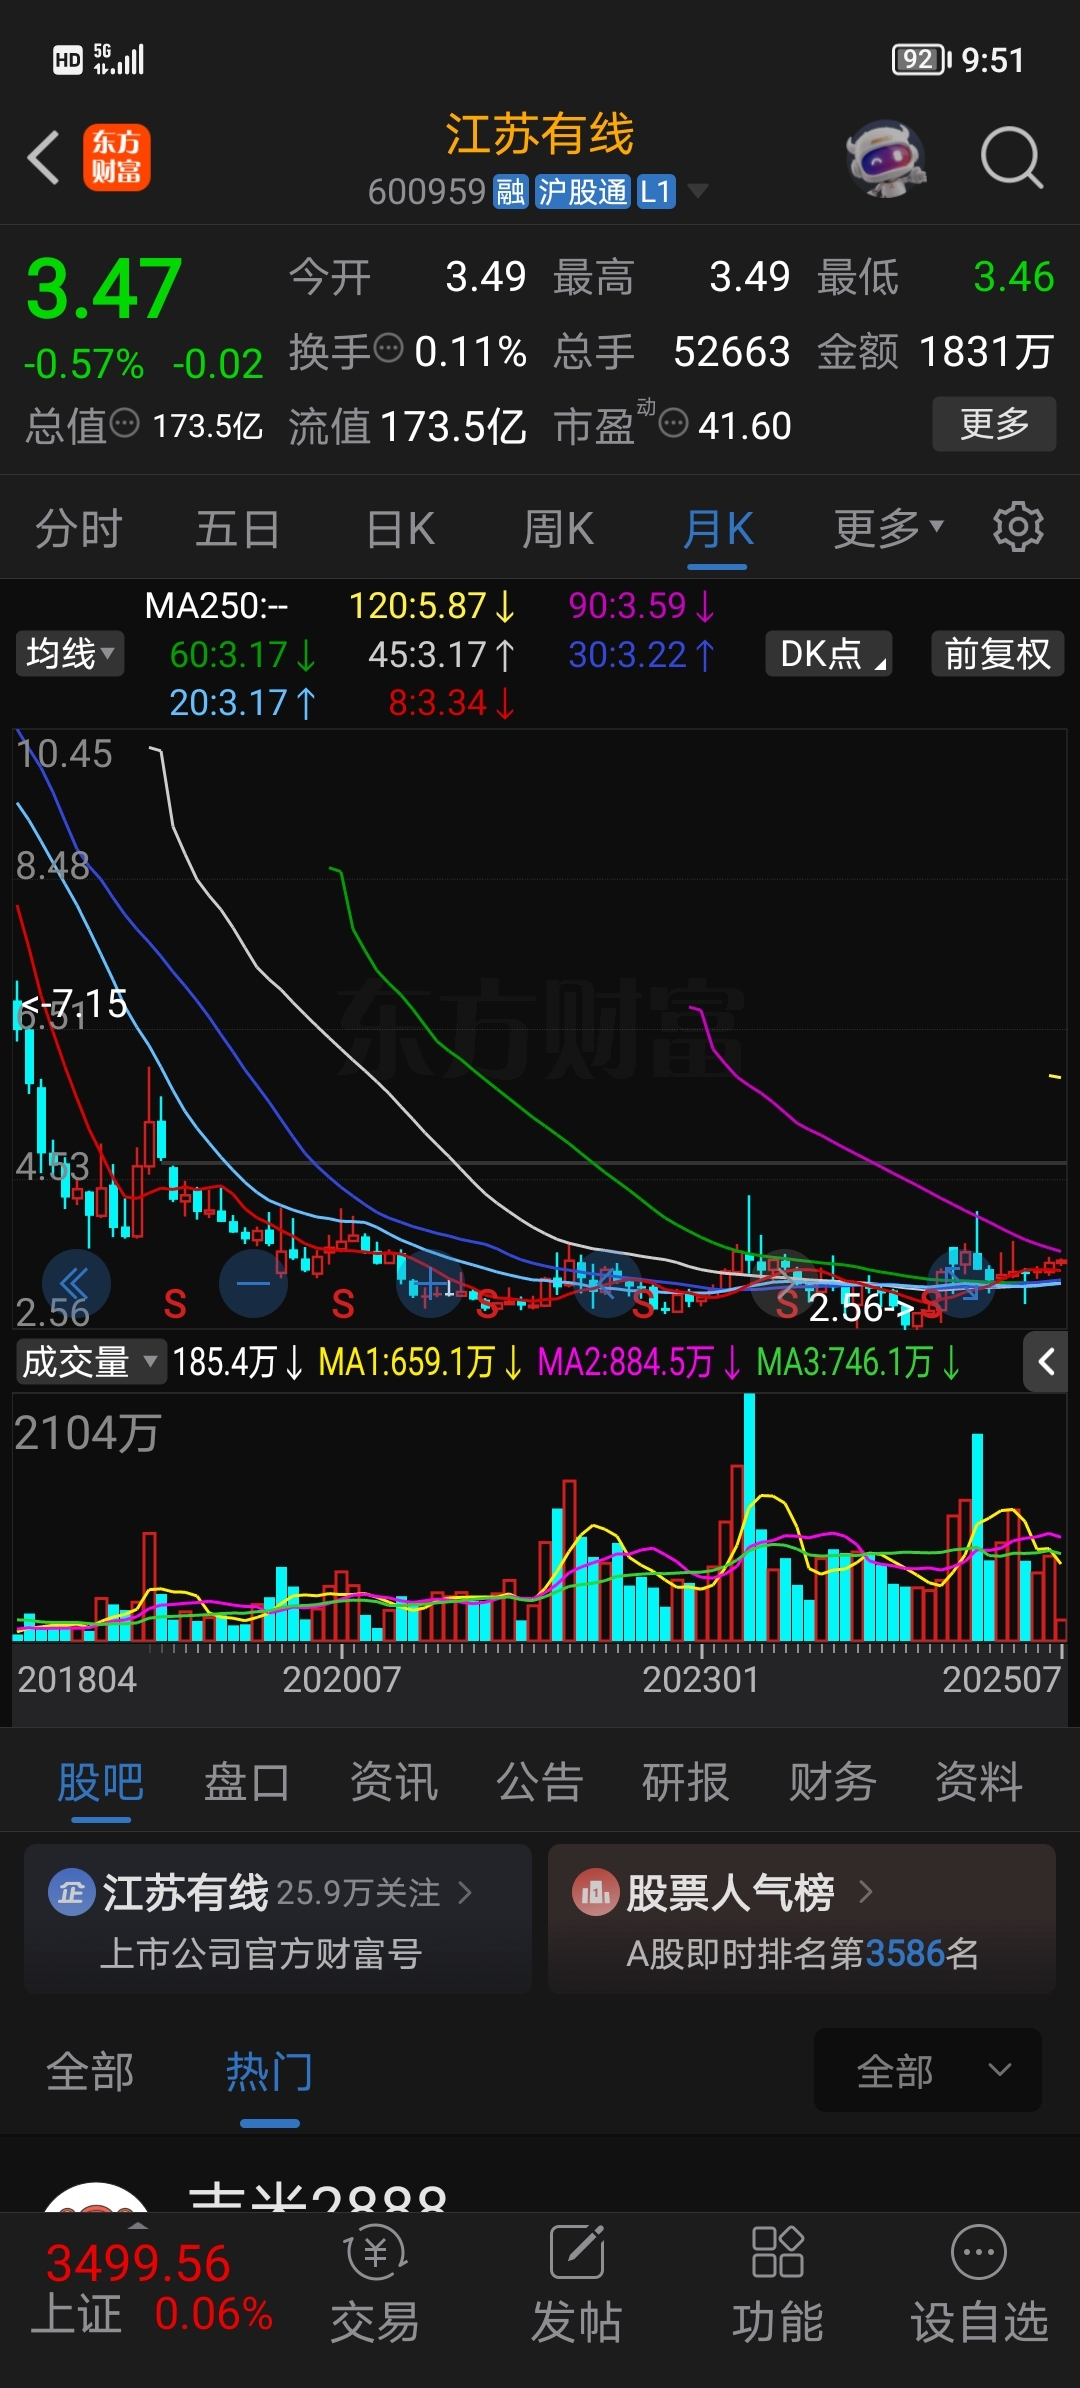Tap the chart zoom-out minus button

pos(253,1283)
